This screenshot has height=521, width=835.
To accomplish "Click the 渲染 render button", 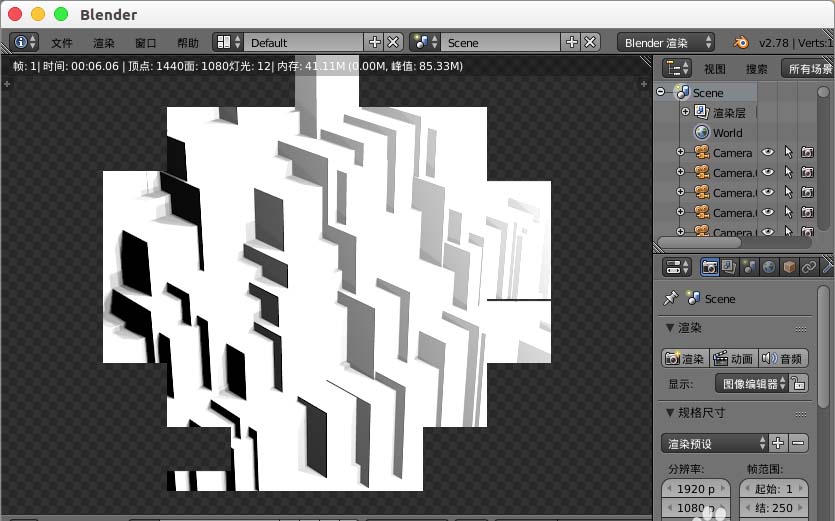I will 684,358.
